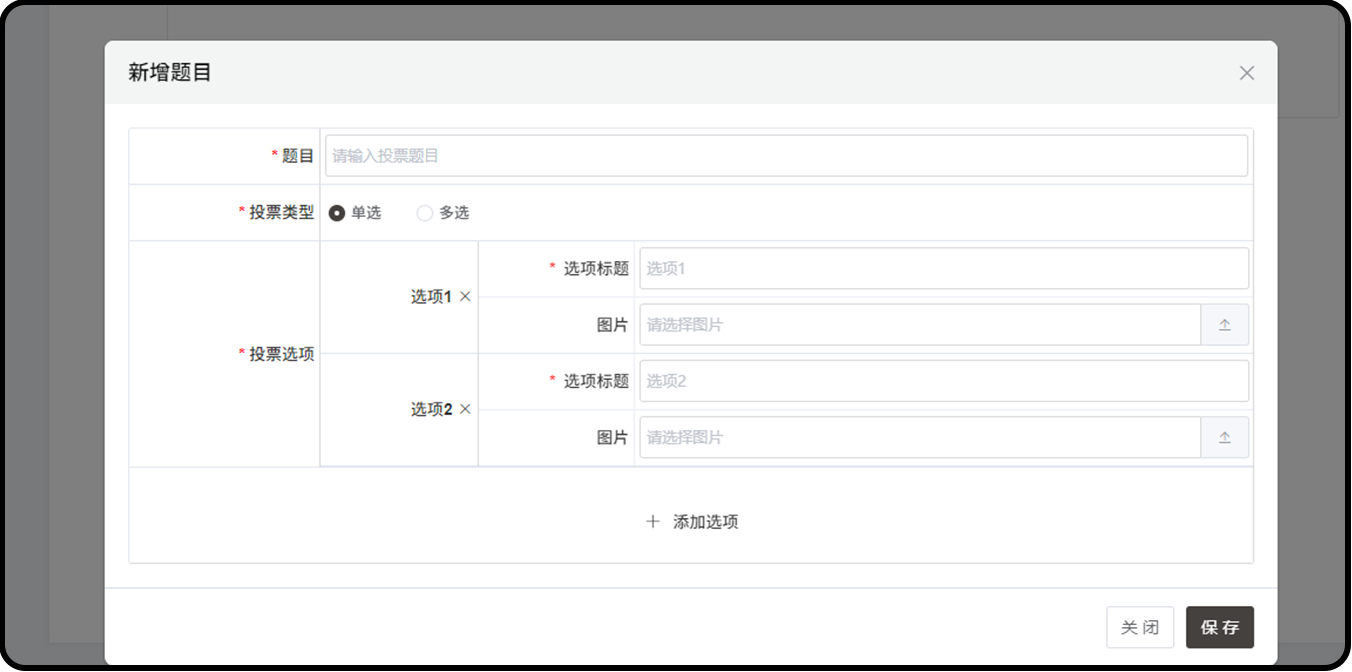Click the 投票类型 label

tap(281, 213)
